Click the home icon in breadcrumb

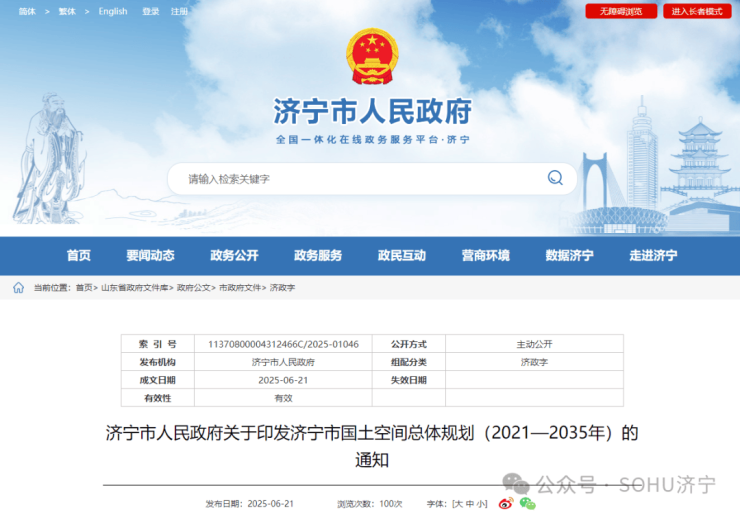point(18,288)
